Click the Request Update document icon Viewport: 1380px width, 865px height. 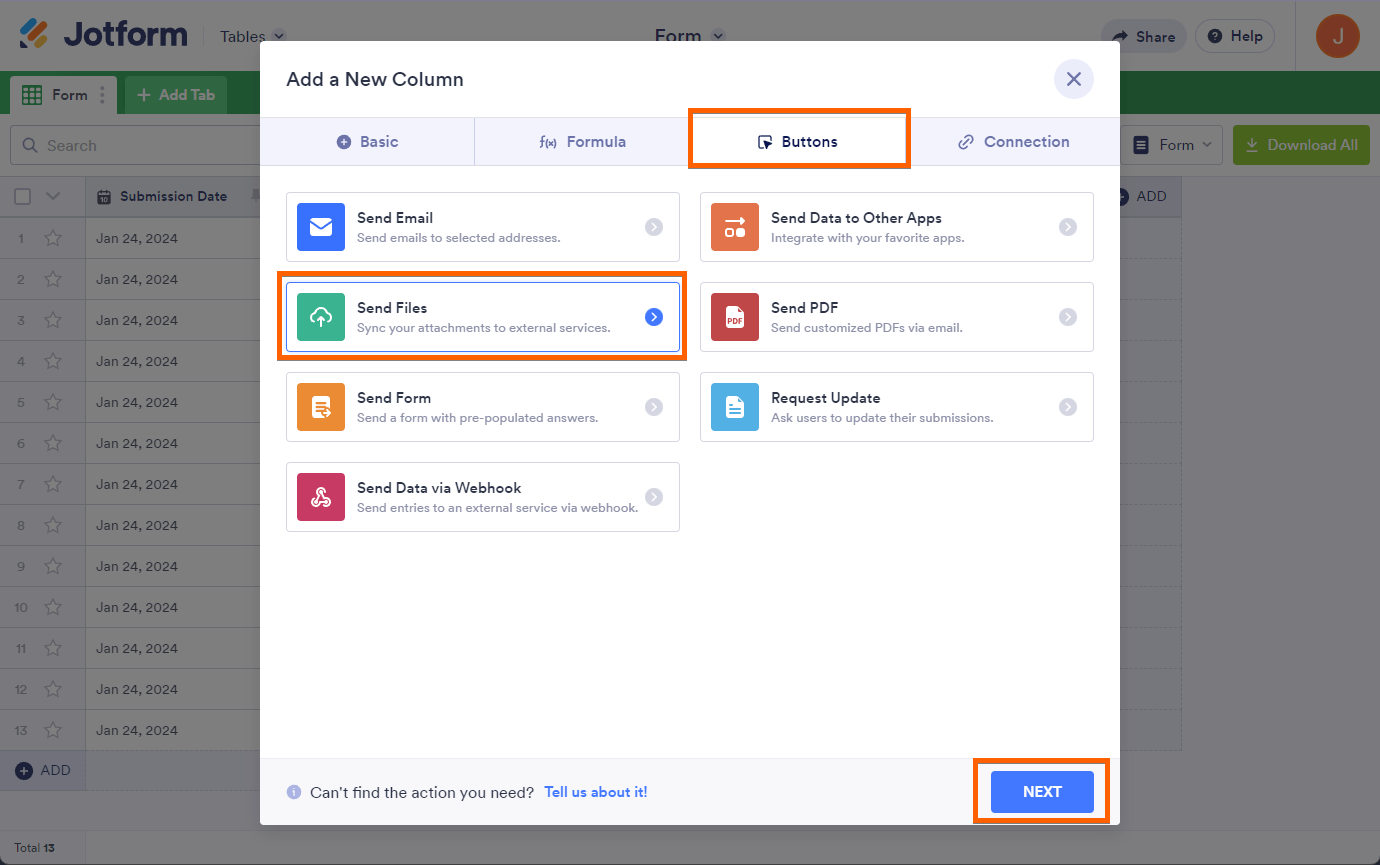pyautogui.click(x=735, y=407)
